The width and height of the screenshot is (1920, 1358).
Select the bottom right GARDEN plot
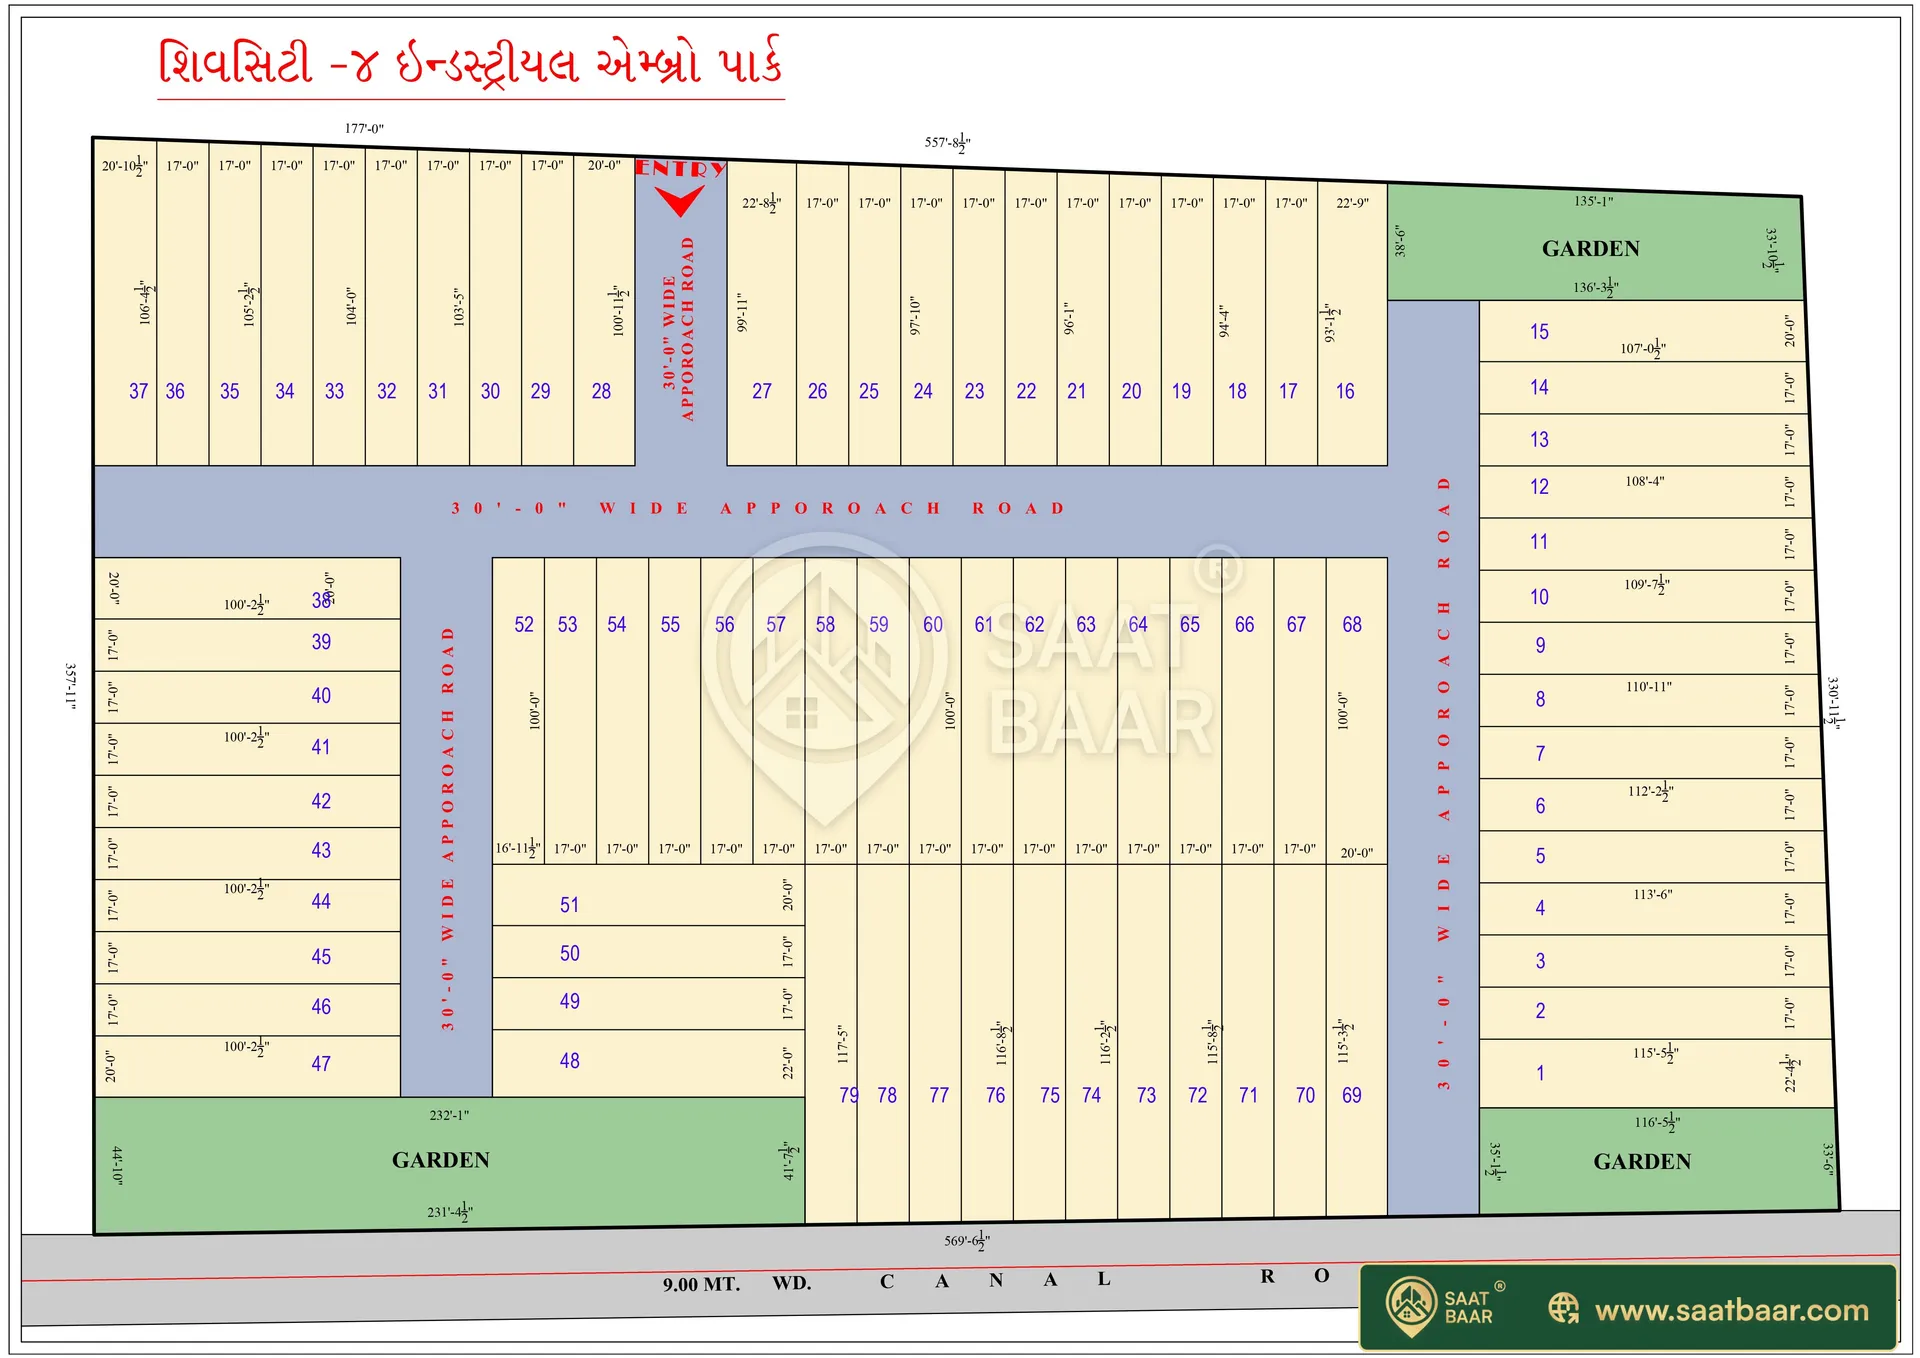coord(1642,1162)
